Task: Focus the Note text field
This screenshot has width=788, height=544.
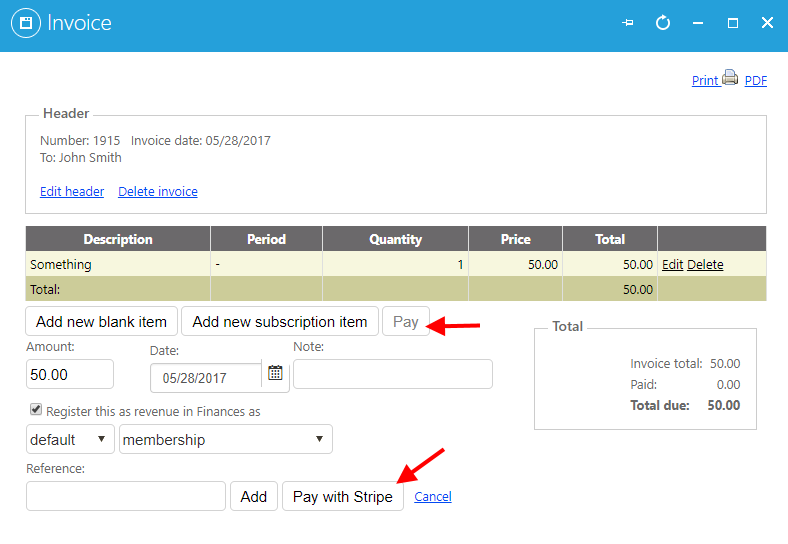Action: 393,374
